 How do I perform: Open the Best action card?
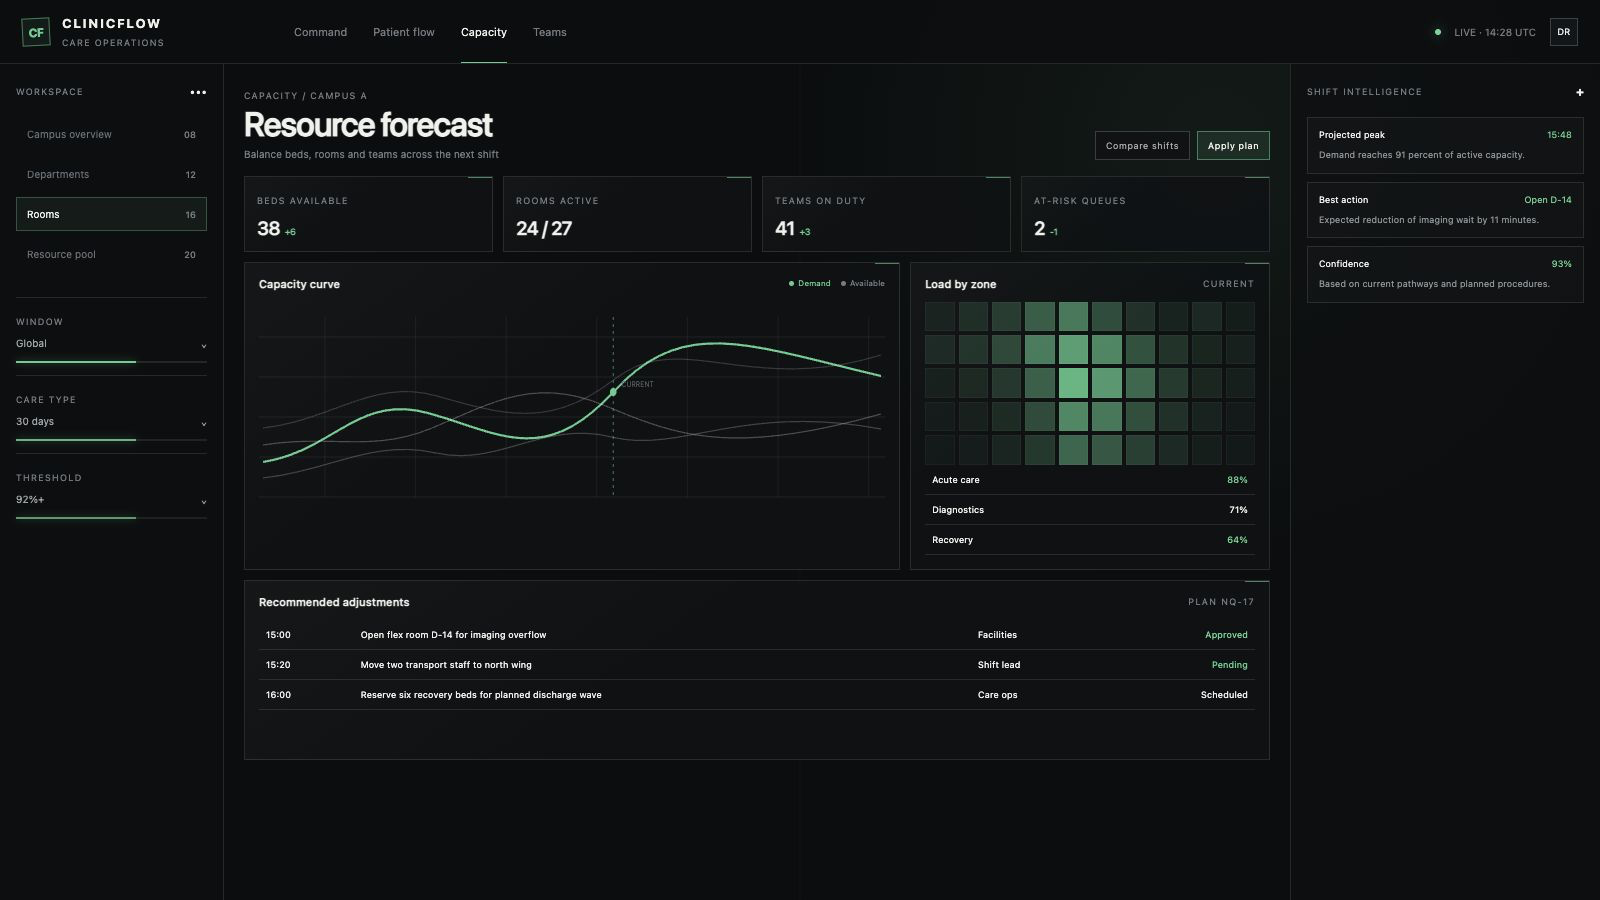pyautogui.click(x=1445, y=210)
